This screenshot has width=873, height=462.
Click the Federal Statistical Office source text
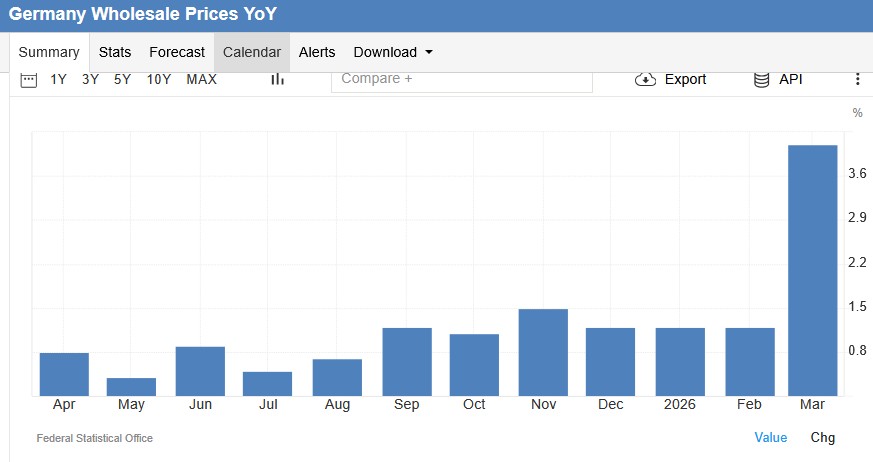click(95, 438)
